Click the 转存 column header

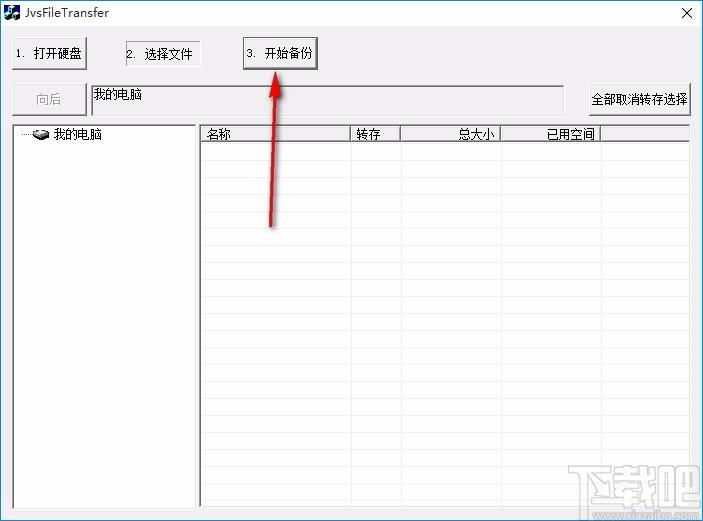(375, 134)
